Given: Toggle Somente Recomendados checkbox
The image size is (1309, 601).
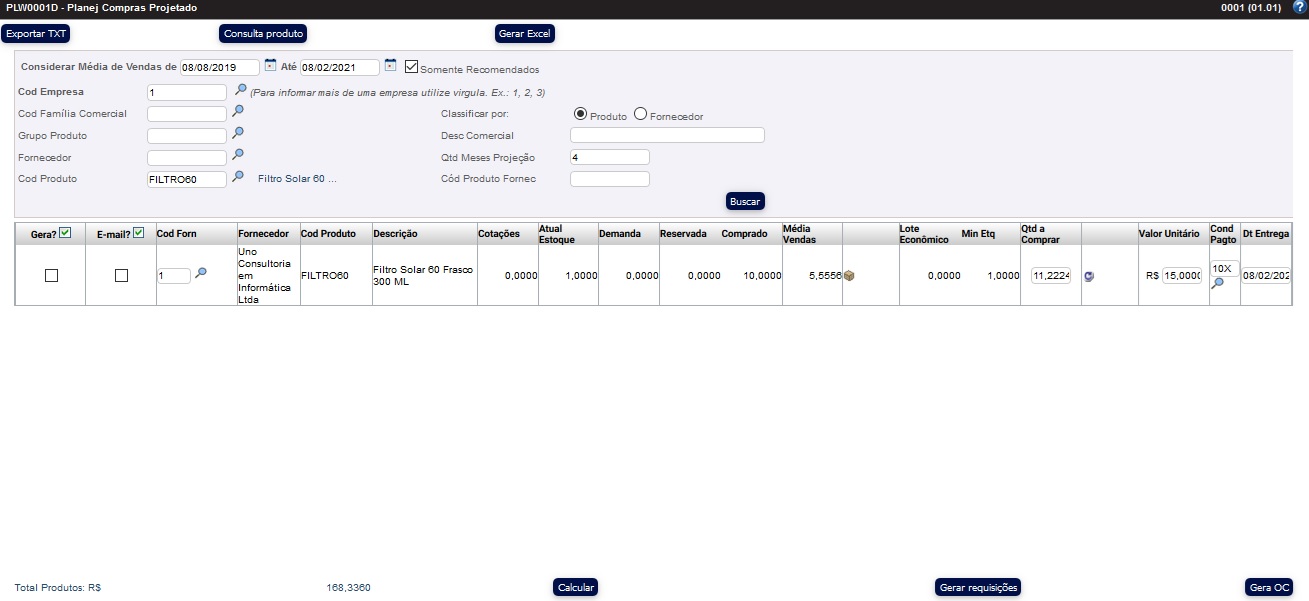Looking at the screenshot, I should (x=411, y=67).
